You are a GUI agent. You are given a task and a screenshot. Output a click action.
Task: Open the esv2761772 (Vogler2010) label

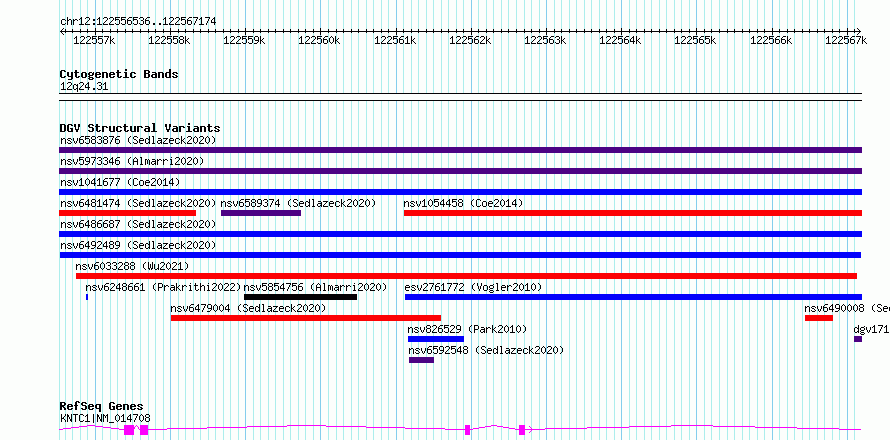click(473, 287)
